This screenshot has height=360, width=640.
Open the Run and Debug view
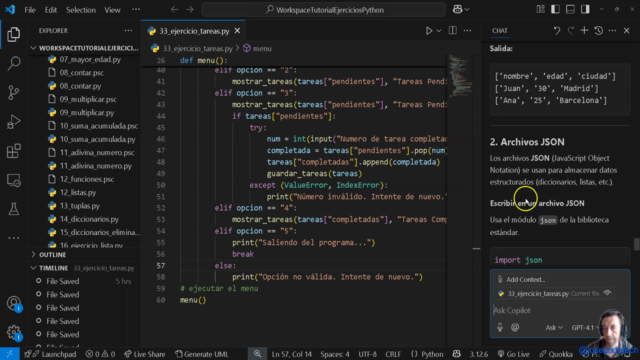point(13,122)
